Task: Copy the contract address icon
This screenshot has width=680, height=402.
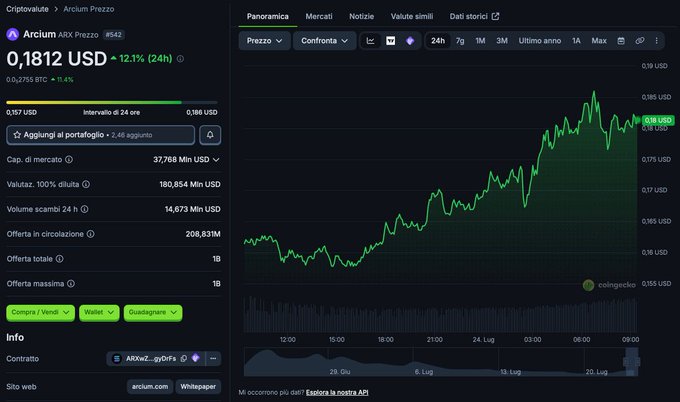Action: [x=183, y=359]
